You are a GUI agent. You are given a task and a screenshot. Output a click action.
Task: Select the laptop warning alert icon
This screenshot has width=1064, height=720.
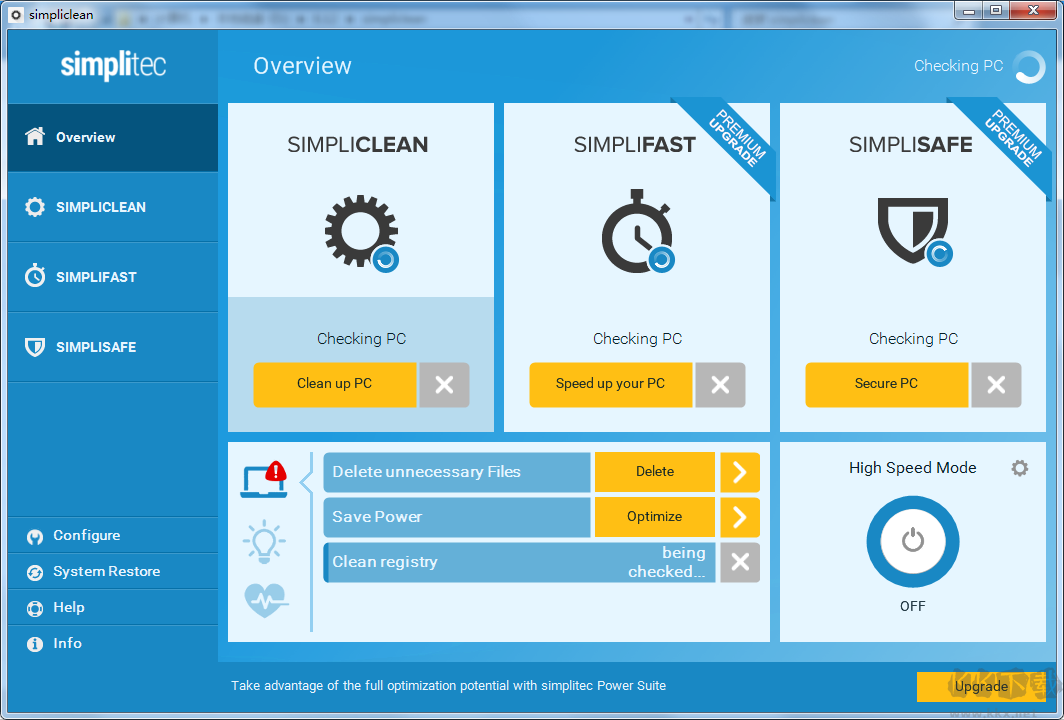(264, 480)
